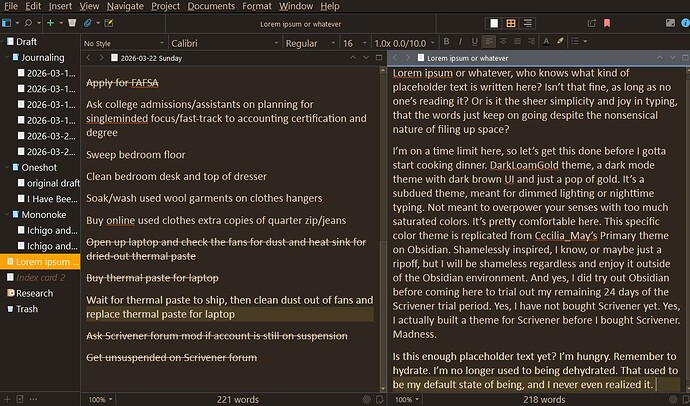The height and width of the screenshot is (406, 690).
Task: Move item to trash via toolbar icon
Action: [x=72, y=23]
